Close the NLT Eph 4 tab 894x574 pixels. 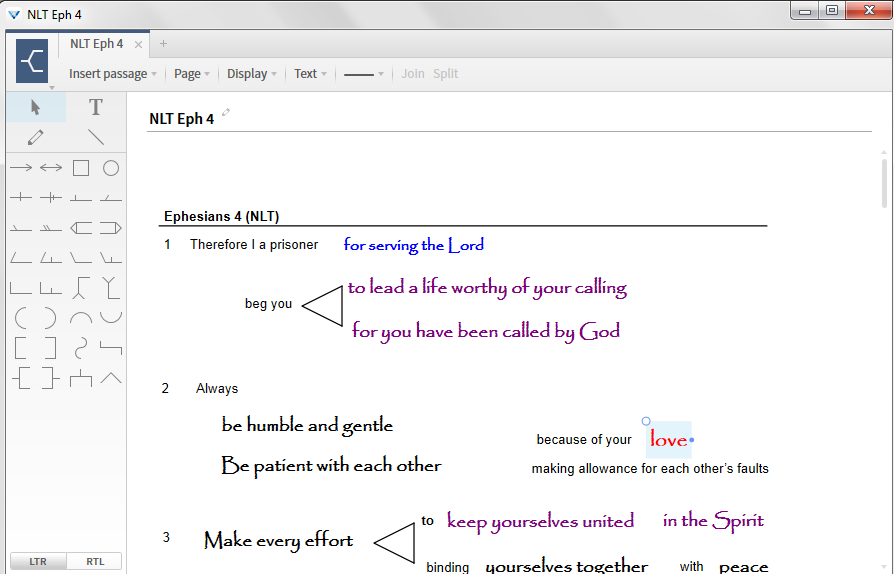(139, 44)
